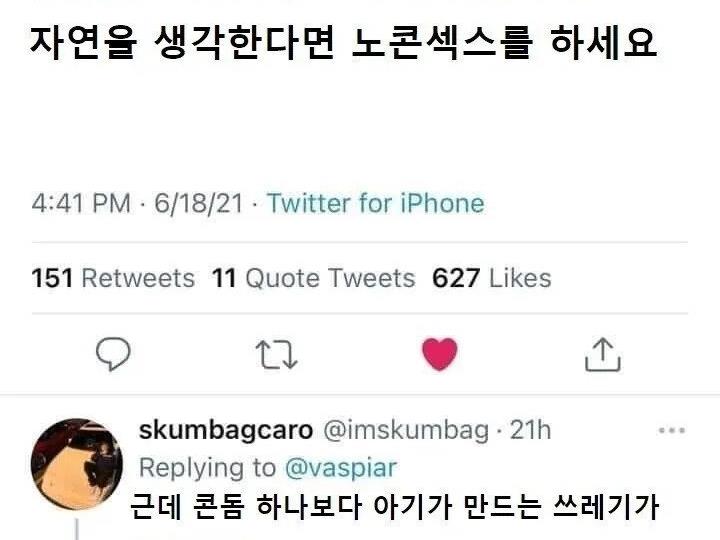Click the 21h reply timestamp

point(530,431)
